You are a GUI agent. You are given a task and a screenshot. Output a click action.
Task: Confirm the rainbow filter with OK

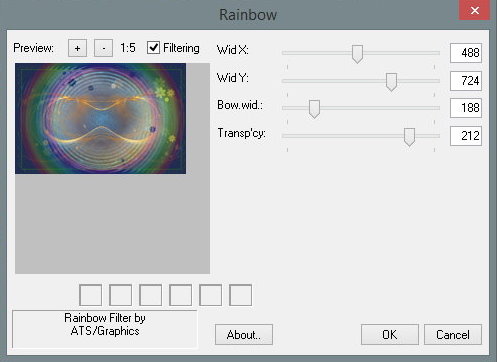[390, 335]
